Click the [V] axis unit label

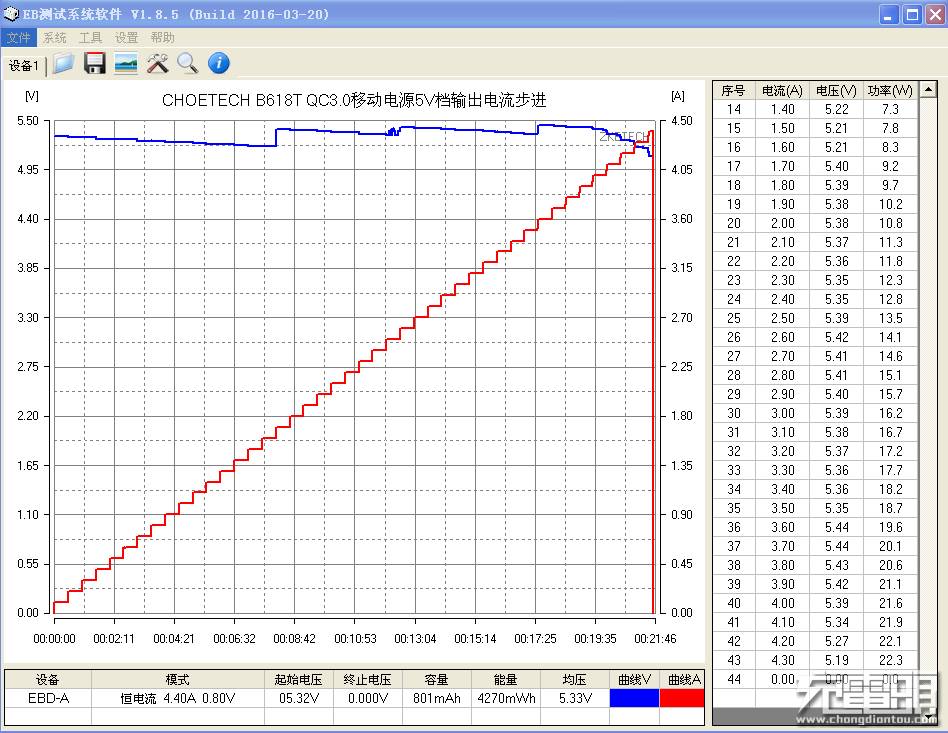(x=32, y=96)
